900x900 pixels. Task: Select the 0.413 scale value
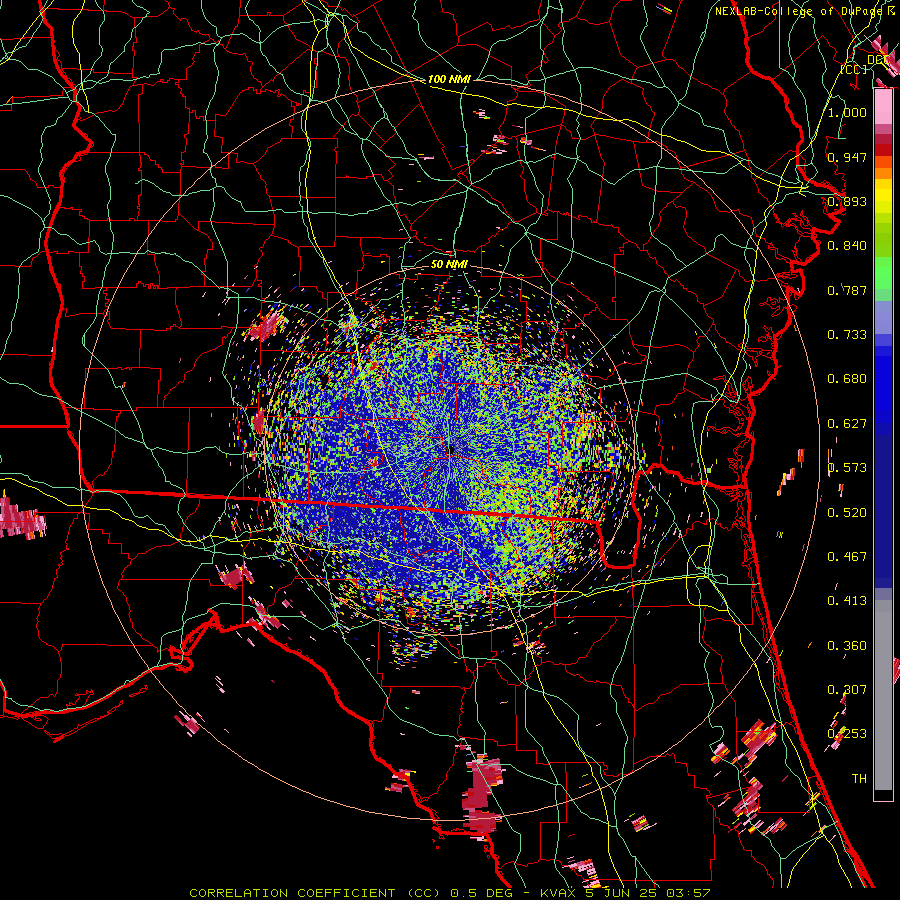(847, 601)
